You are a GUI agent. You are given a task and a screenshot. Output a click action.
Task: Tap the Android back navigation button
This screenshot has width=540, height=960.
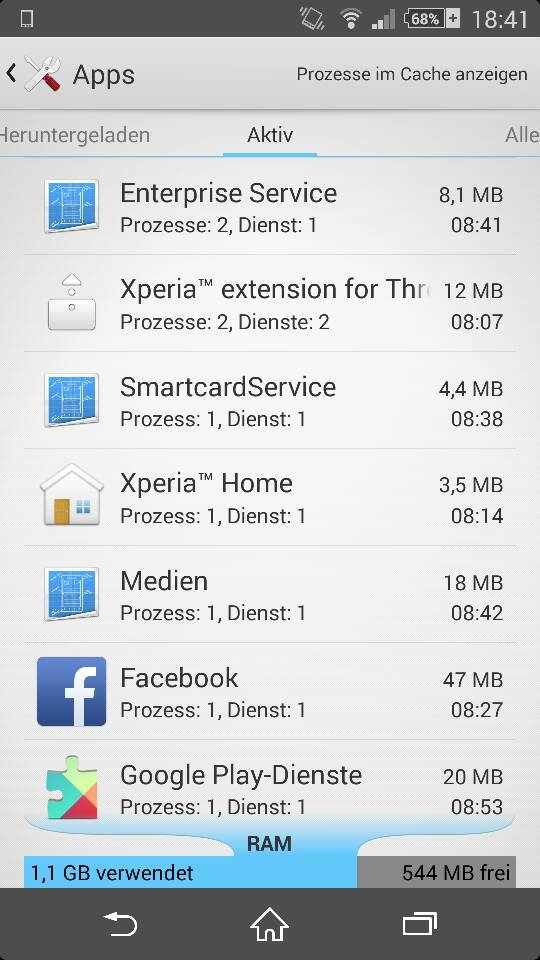tap(120, 924)
